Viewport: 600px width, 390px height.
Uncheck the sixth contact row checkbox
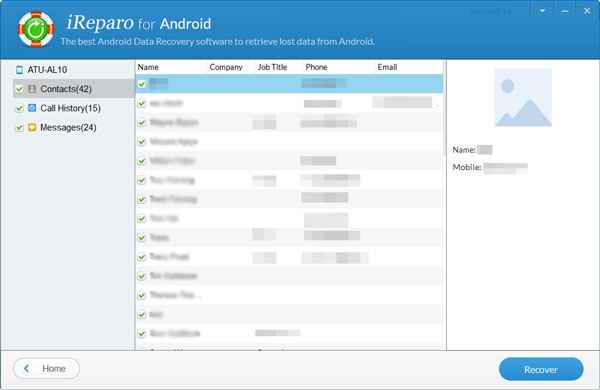(142, 180)
